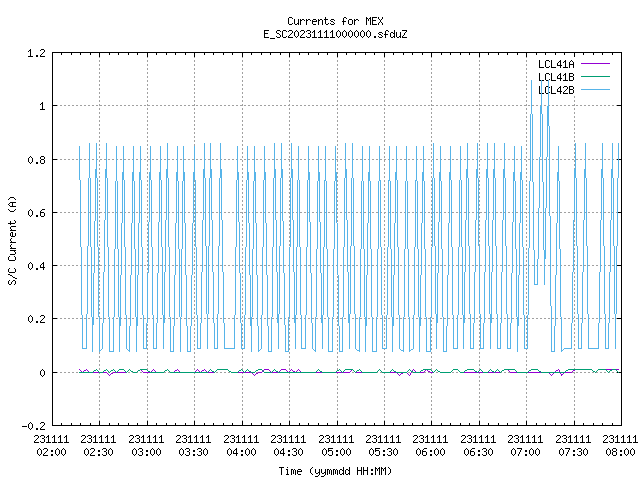Click the x-axis tick label 02:00
This screenshot has height=480, width=640.
51,452
